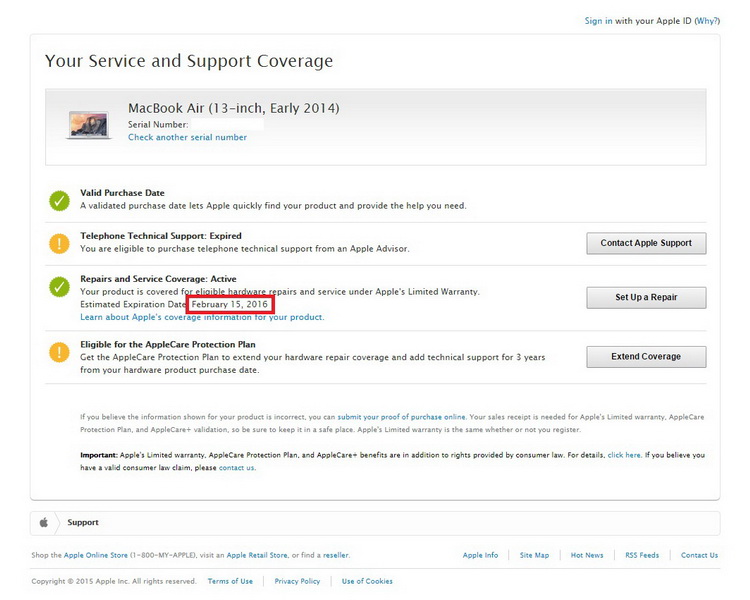The image size is (750, 600).
Task: Open the Why? link beside Apple ID
Action: pyautogui.click(x=706, y=21)
